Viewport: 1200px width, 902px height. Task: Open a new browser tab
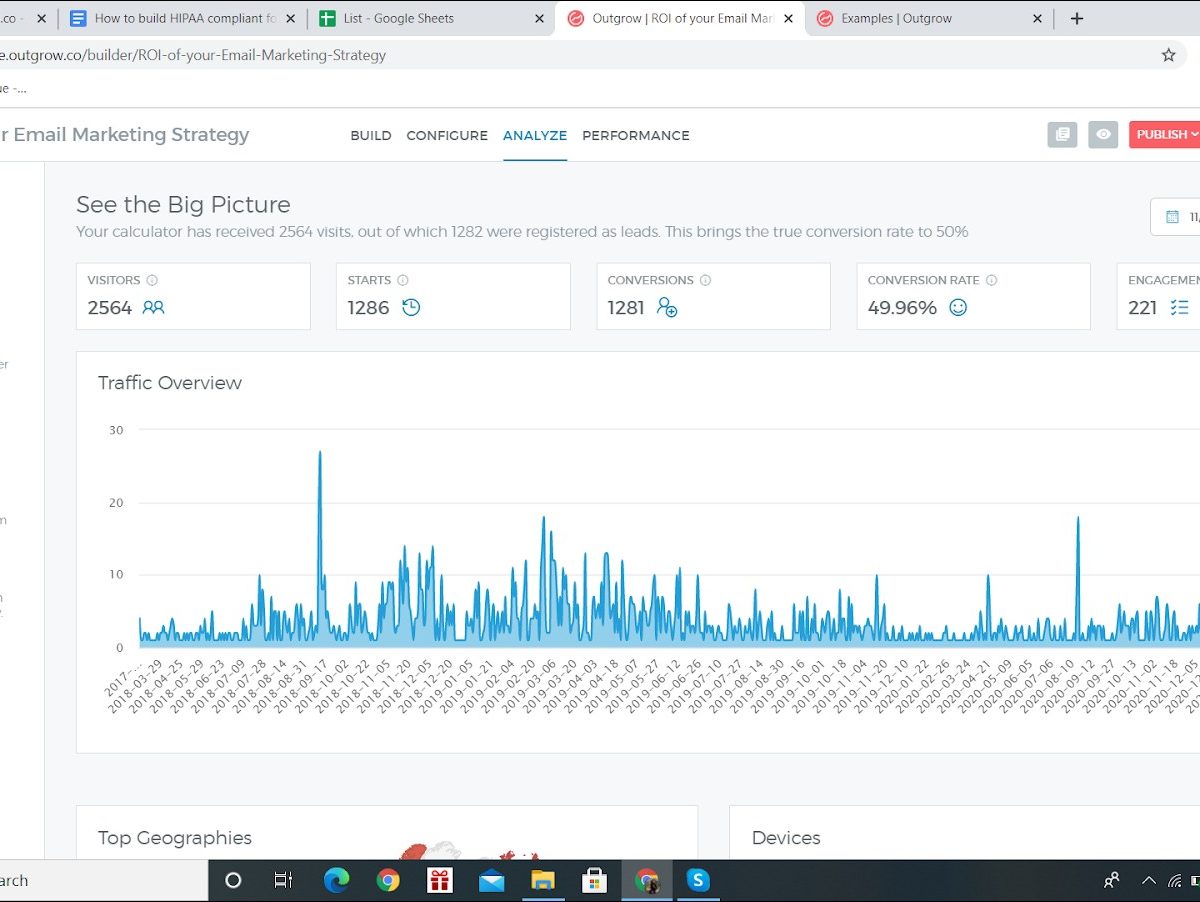click(x=1077, y=18)
